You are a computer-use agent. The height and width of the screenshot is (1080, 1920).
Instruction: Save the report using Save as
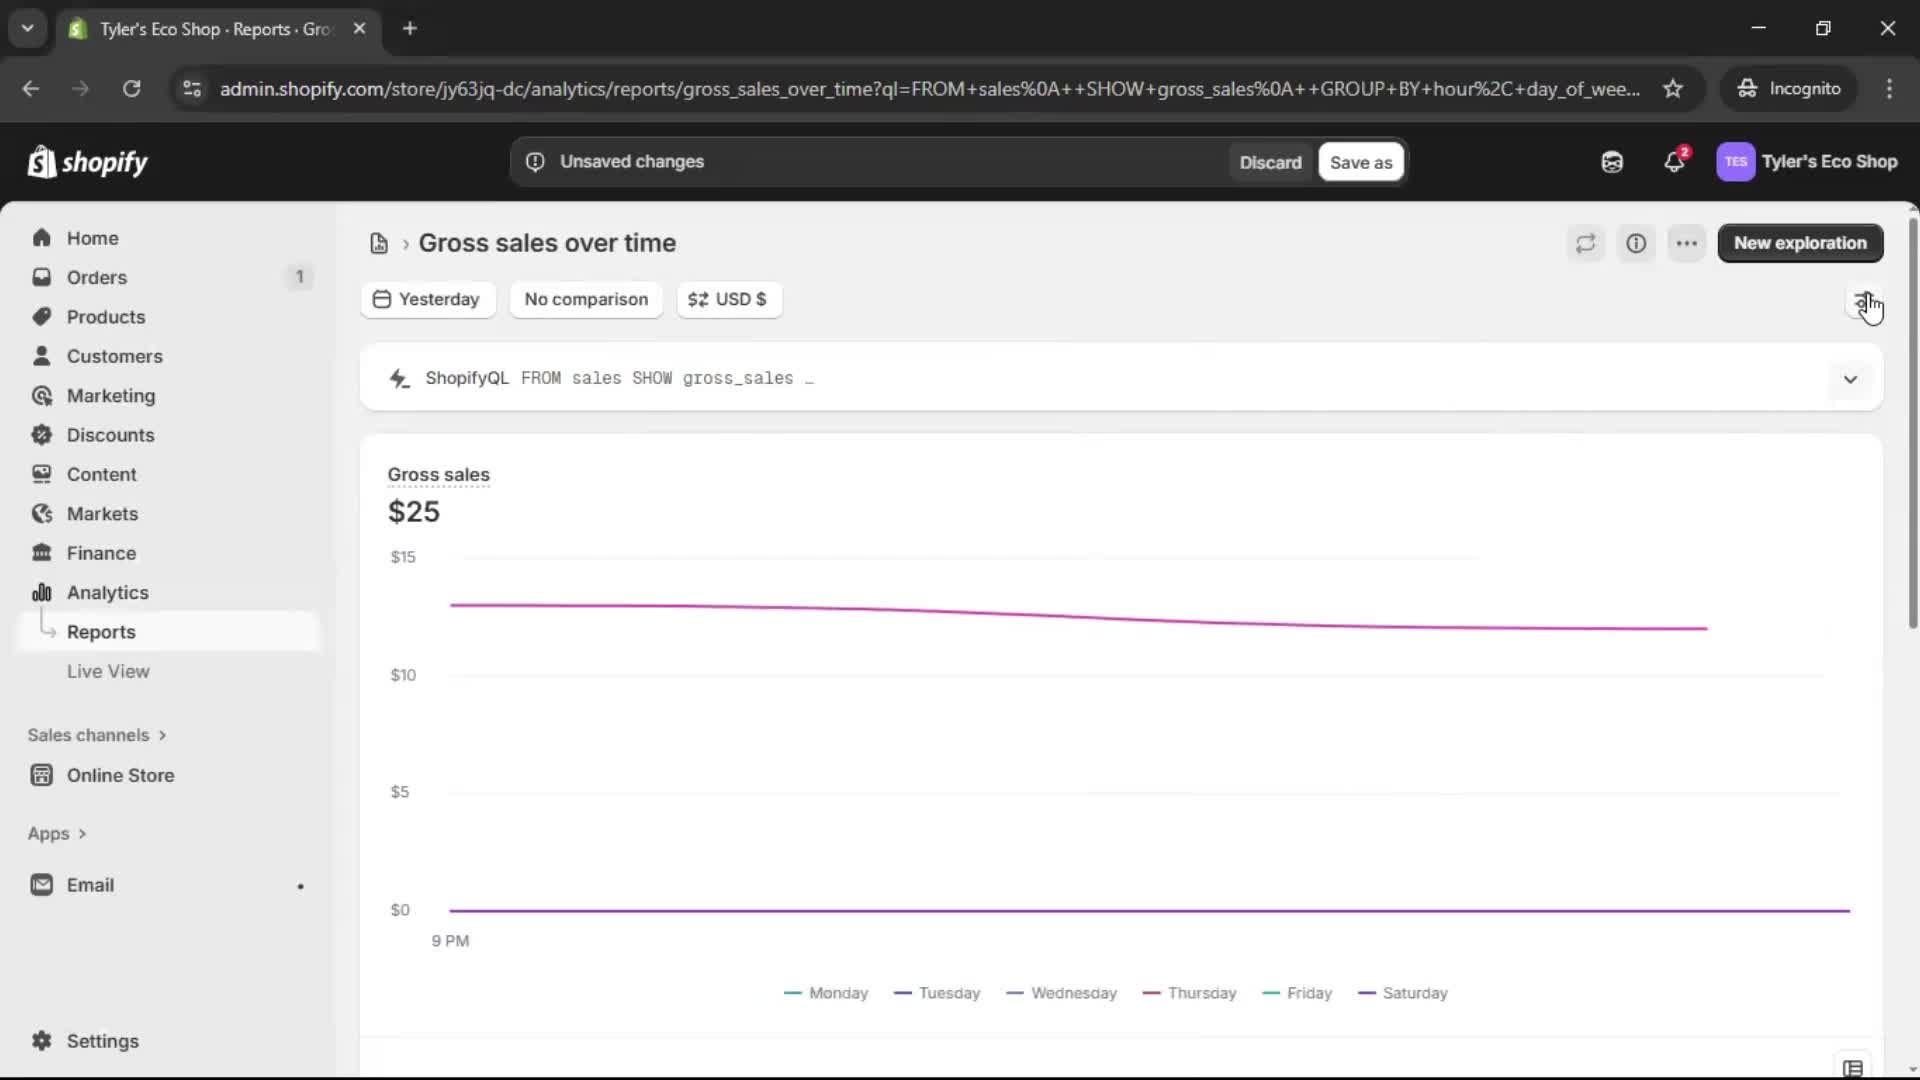tap(1361, 161)
